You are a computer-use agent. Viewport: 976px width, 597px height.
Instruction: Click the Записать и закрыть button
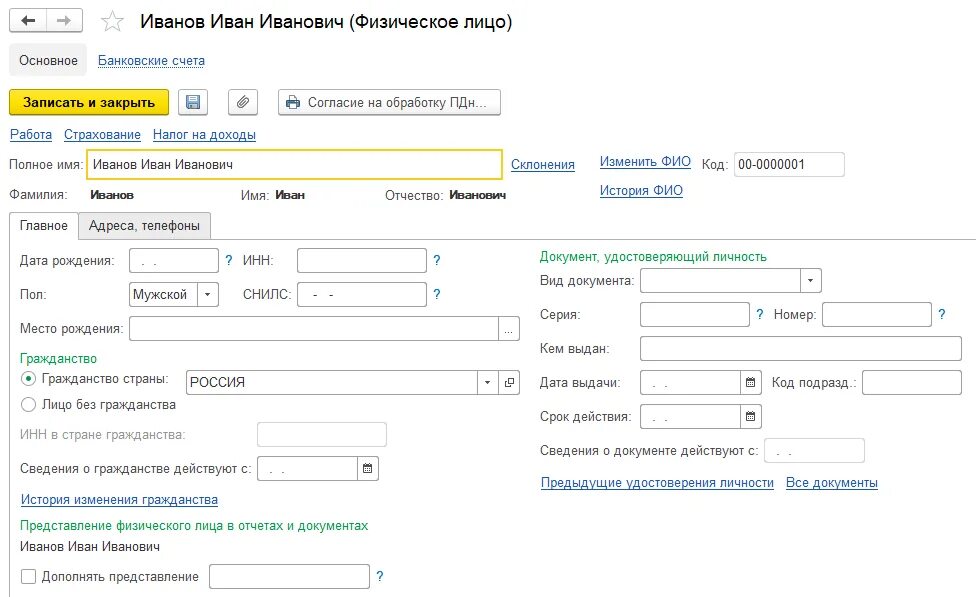[89, 102]
